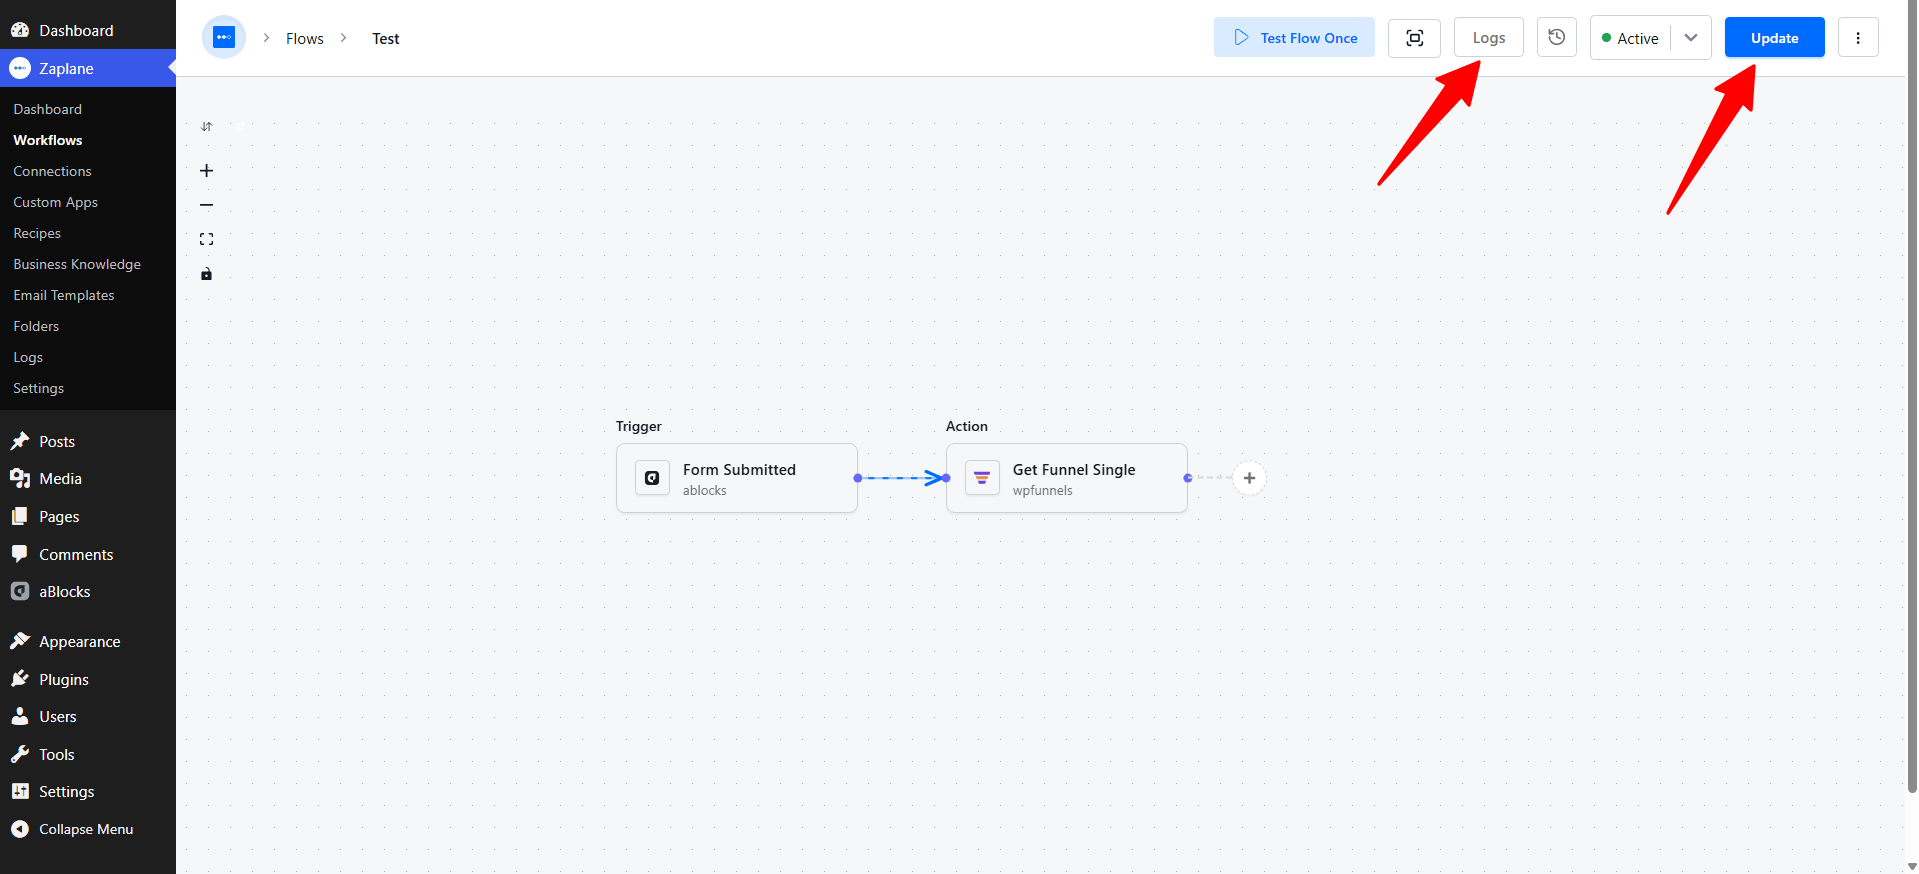Viewport: 1919px width, 874px height.
Task: Open the Recipes submenu item
Action: point(37,233)
